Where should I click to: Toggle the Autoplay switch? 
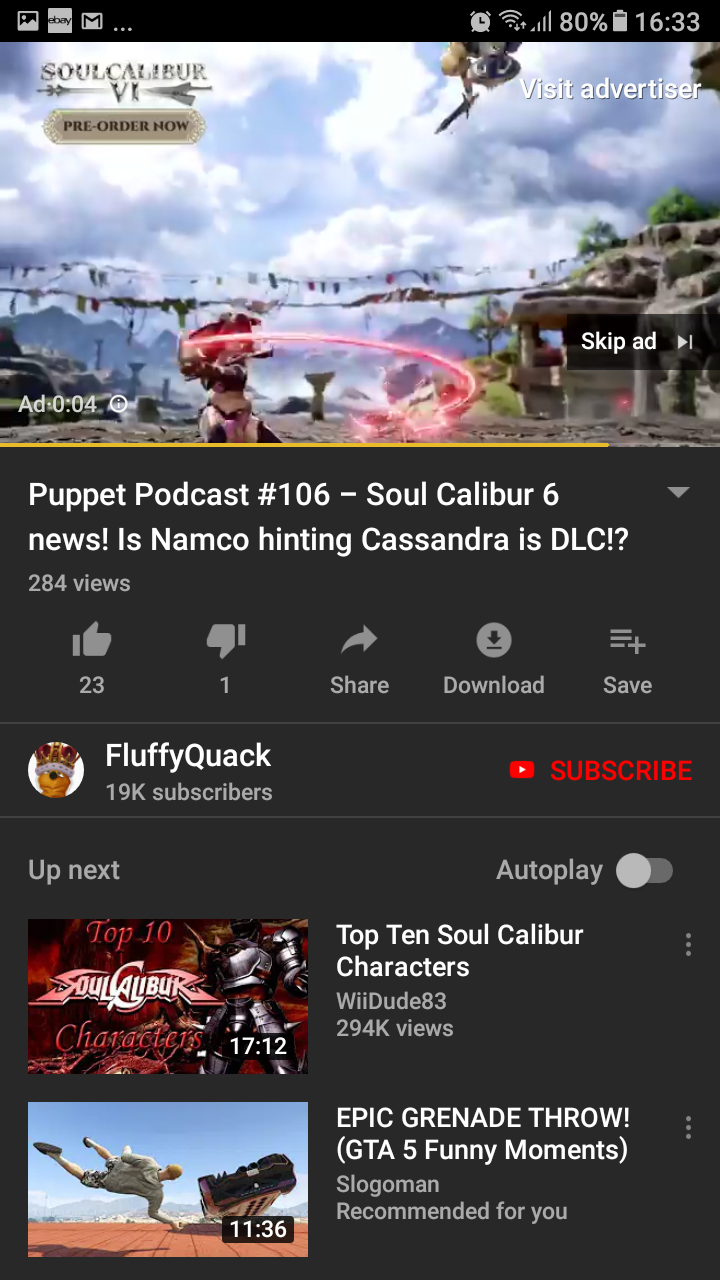click(644, 871)
